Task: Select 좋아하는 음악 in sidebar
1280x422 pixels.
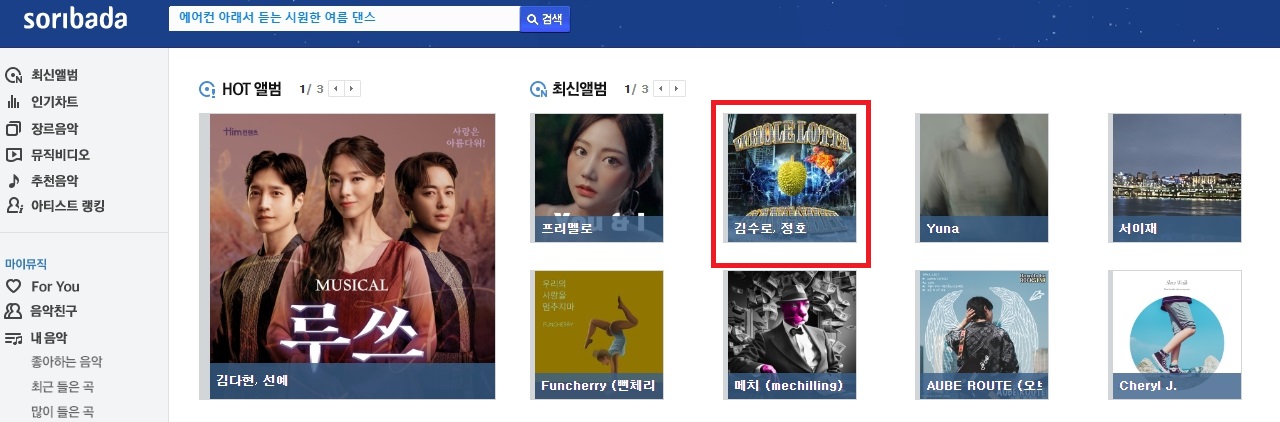Action: (x=67, y=362)
